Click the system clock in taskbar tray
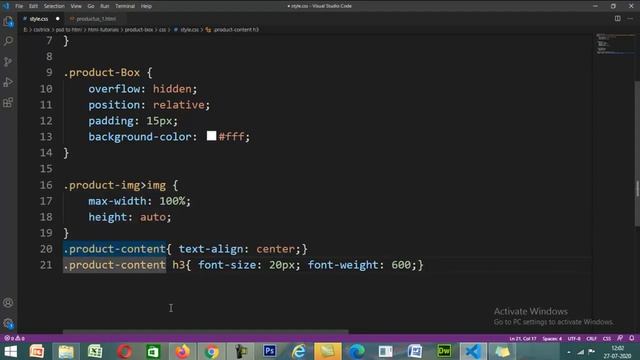 [617, 352]
